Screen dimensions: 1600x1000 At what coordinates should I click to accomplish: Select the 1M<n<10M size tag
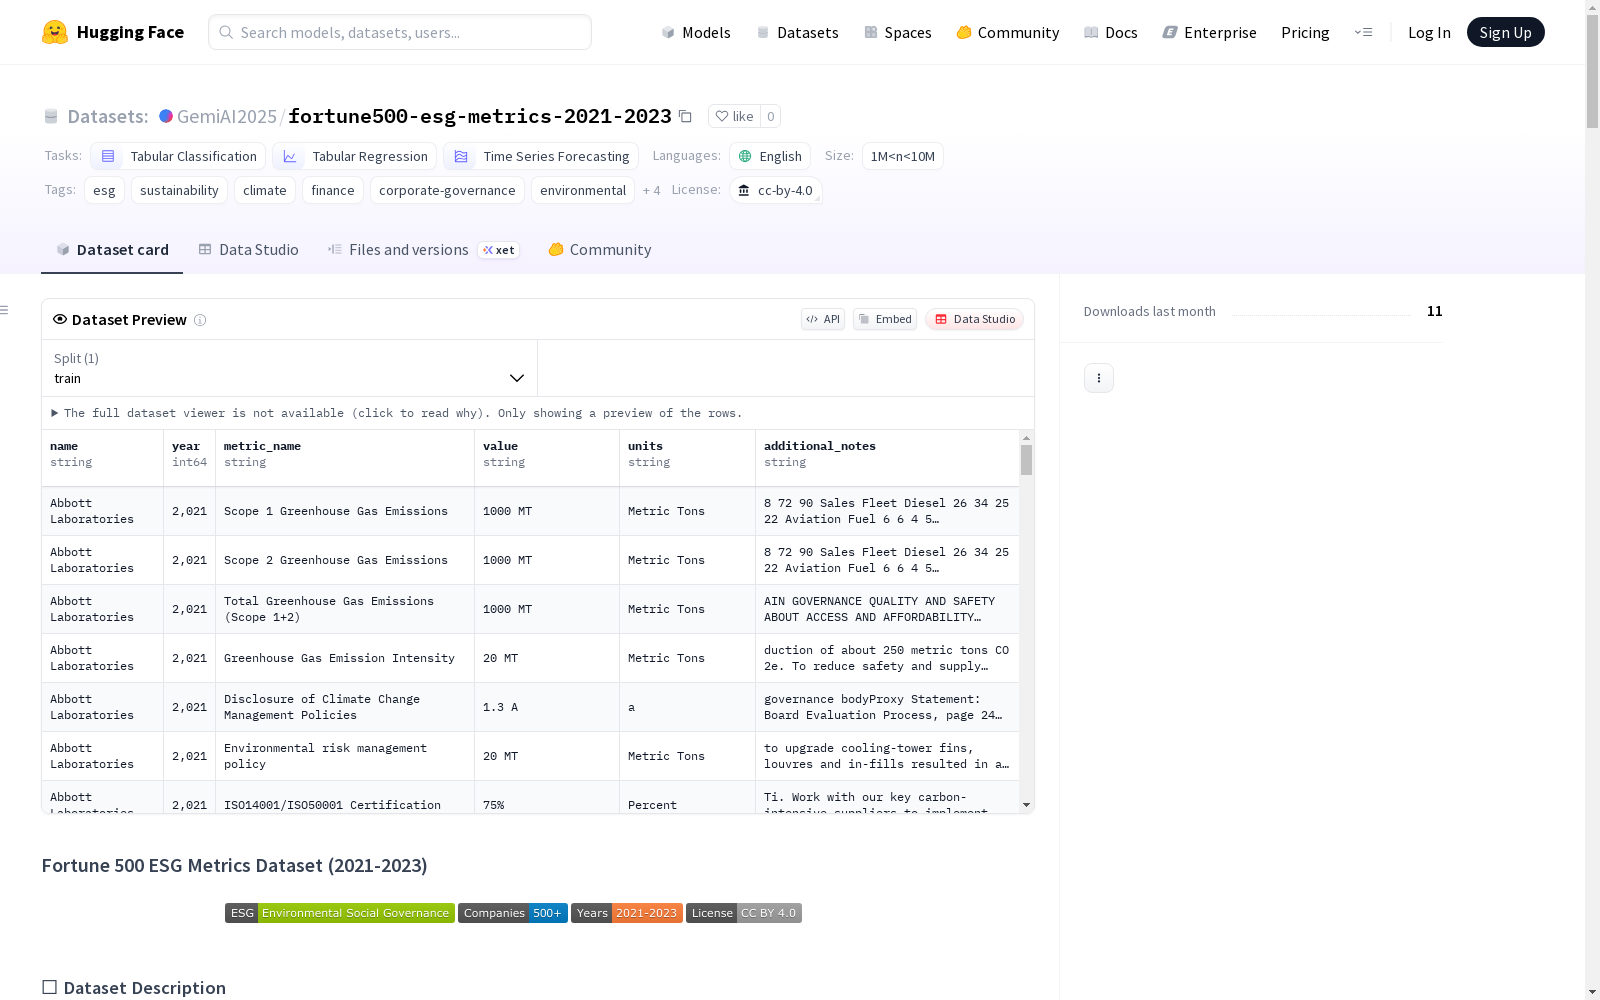coord(903,156)
